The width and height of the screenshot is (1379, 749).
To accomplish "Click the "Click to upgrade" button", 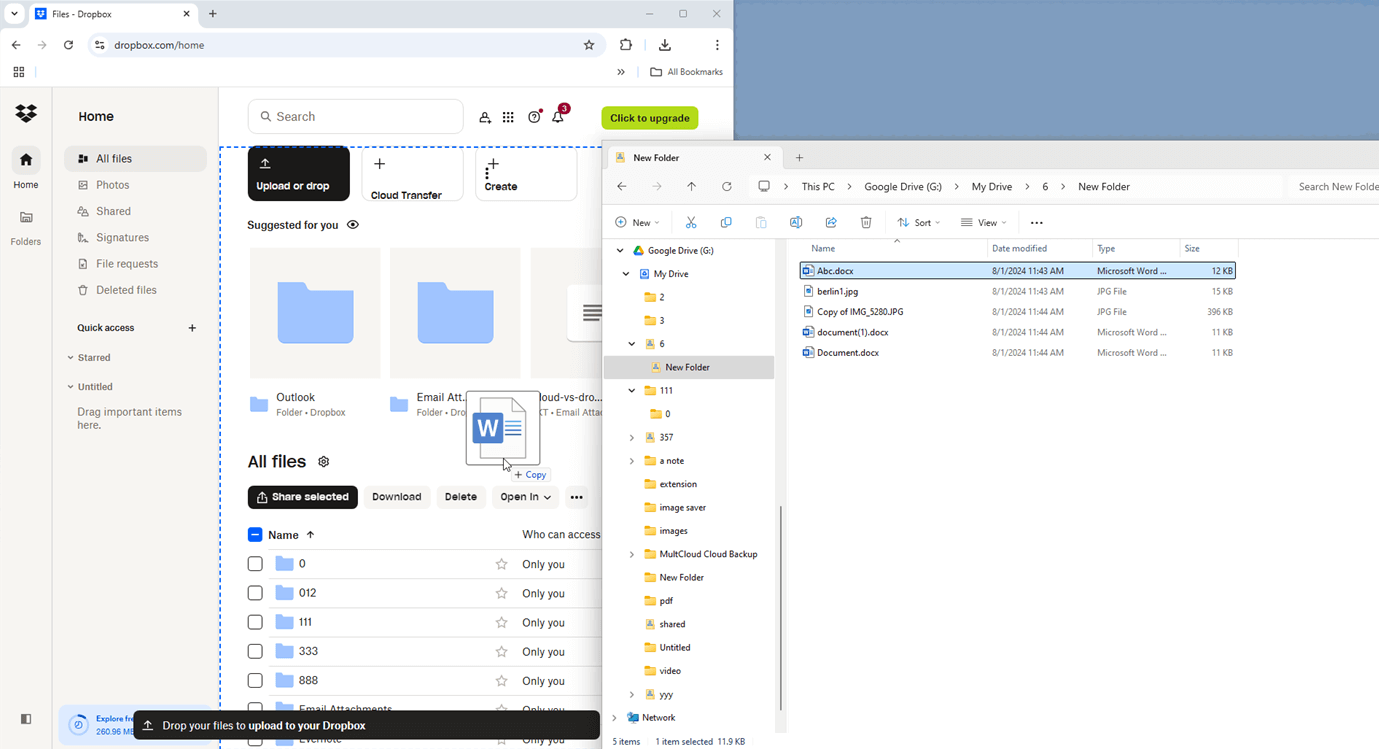I will tap(649, 118).
